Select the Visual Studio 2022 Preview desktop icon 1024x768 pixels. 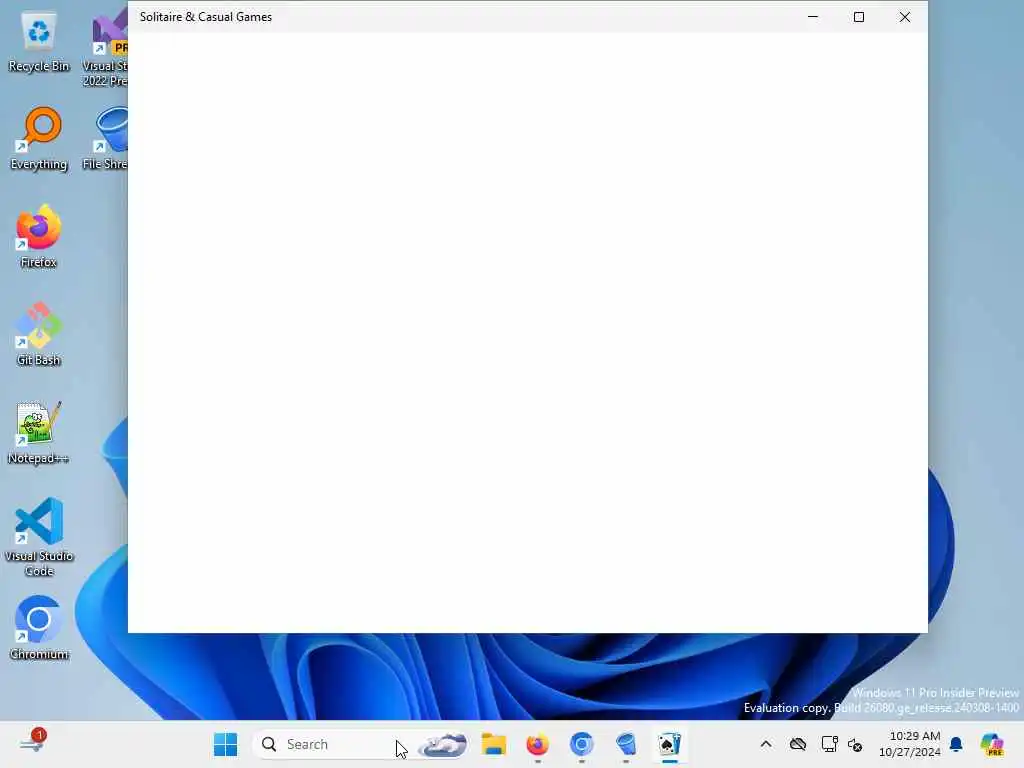coord(106,47)
